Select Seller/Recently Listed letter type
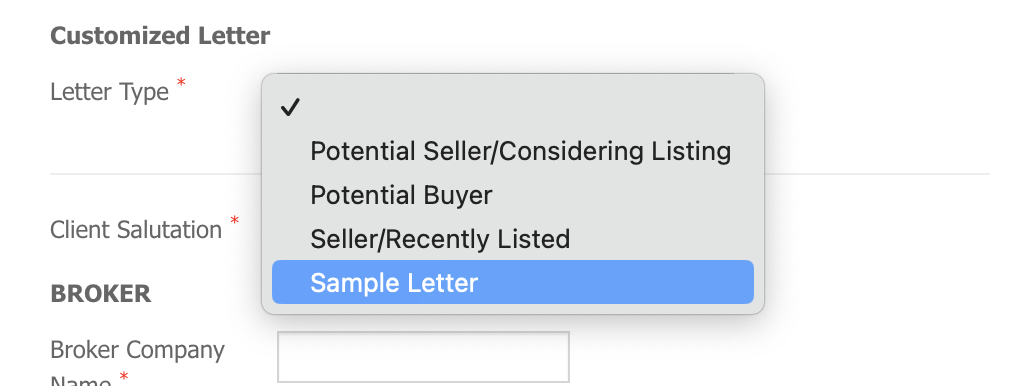This screenshot has height=386, width=1016. point(513,239)
